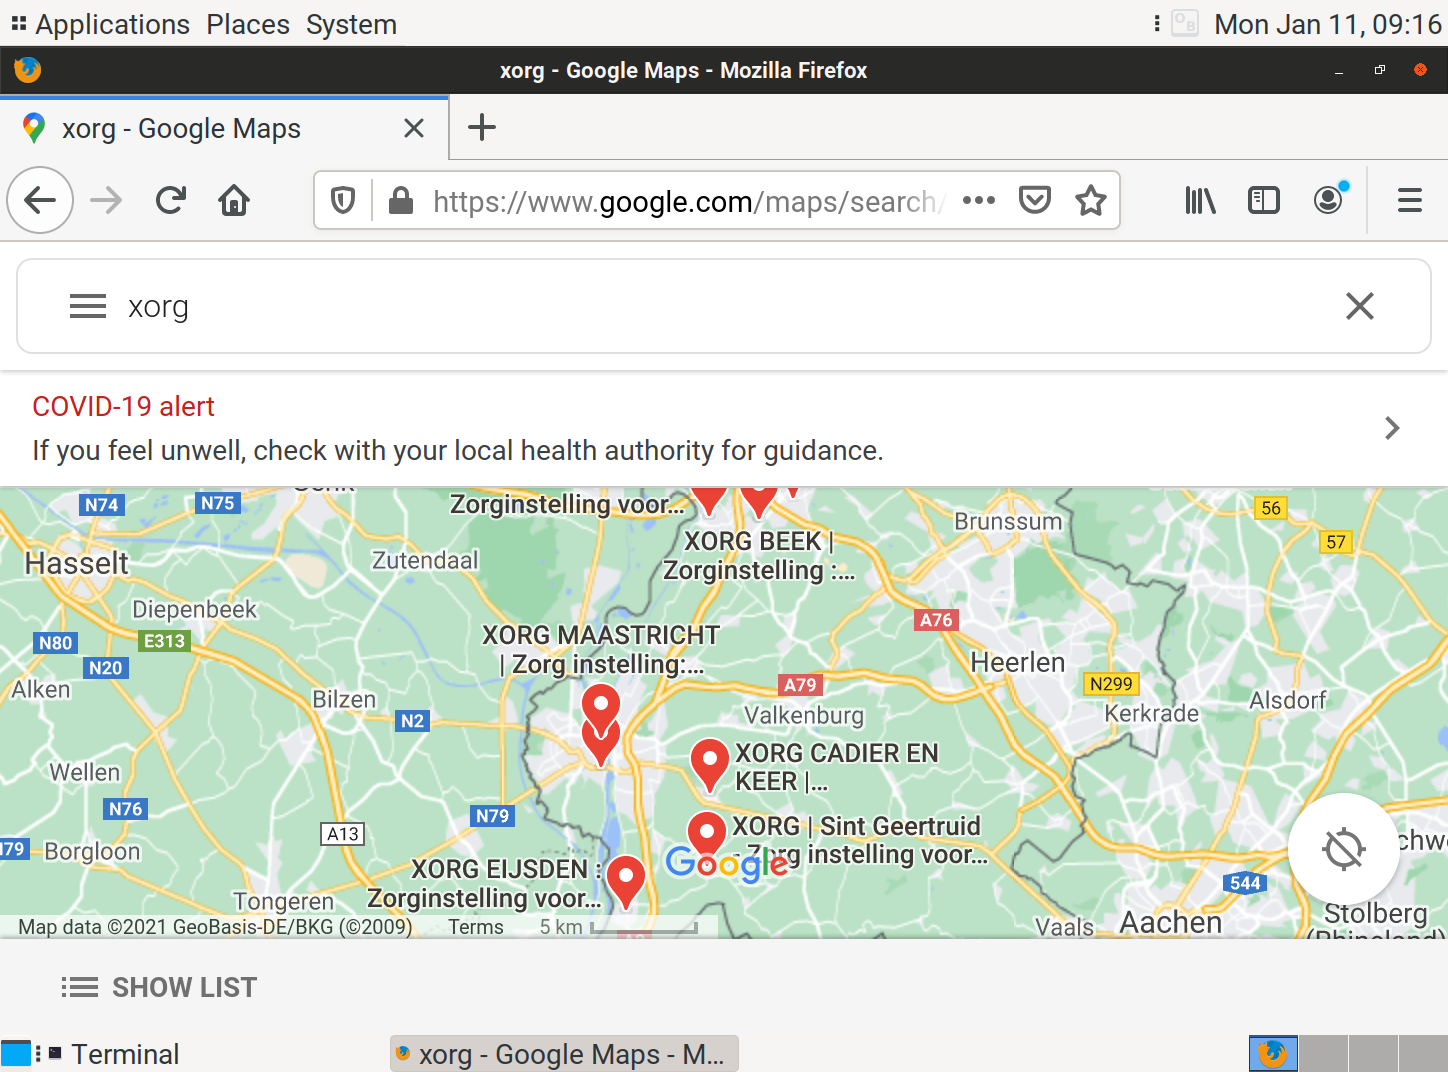The image size is (1448, 1072).
Task: Select Google Maps window in taskbar
Action: tap(564, 1054)
